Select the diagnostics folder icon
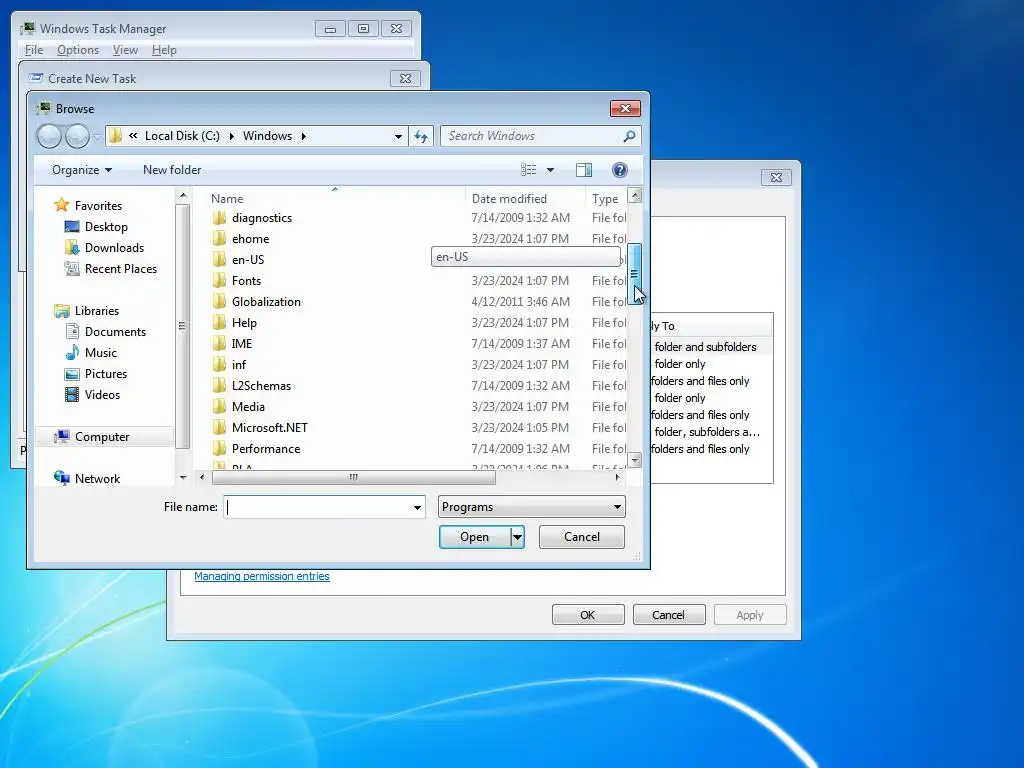 219,217
